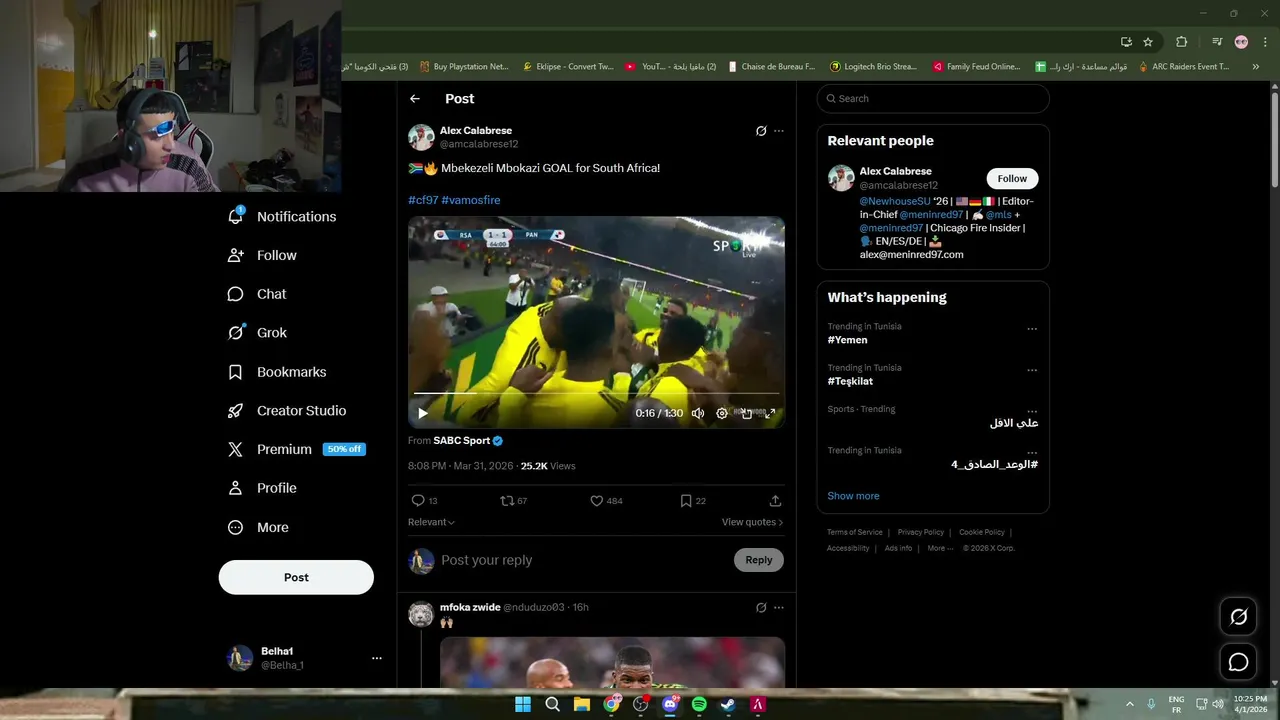Screen dimensions: 1280x720
Task: Open Buy Playstation Net bookmark
Action: (464, 67)
